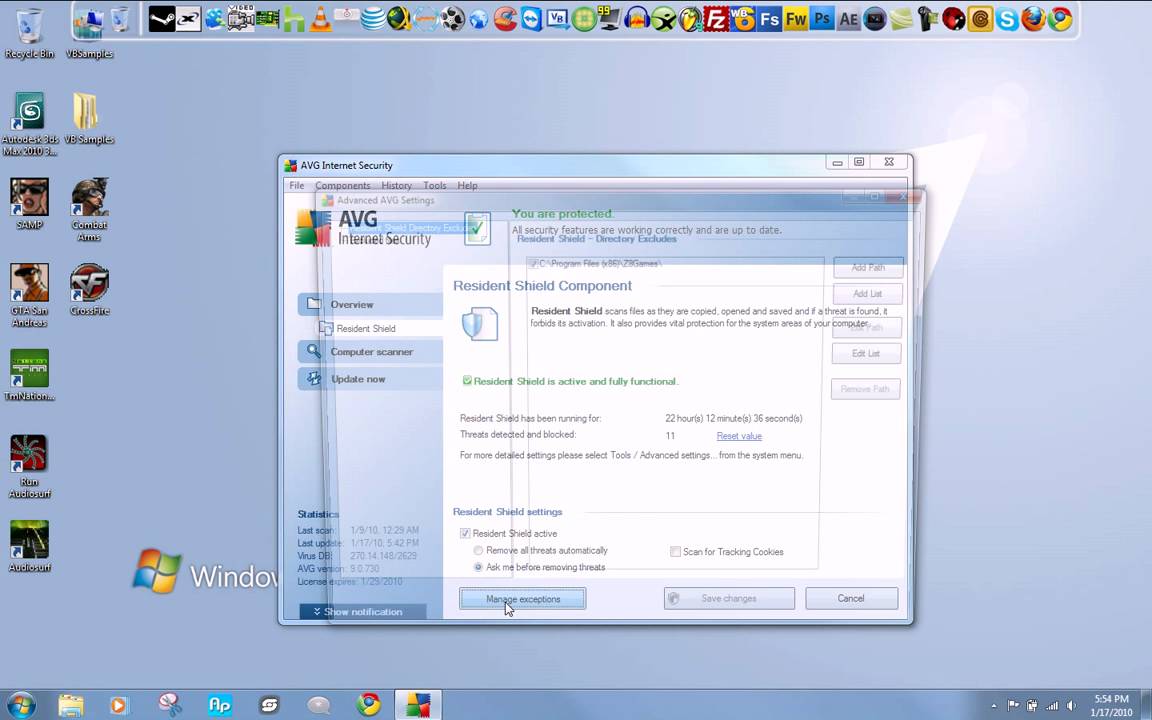Screen dimensions: 1152x720
Task: Launch Audacity headphones icon in dock
Action: pyautogui.click(x=637, y=19)
